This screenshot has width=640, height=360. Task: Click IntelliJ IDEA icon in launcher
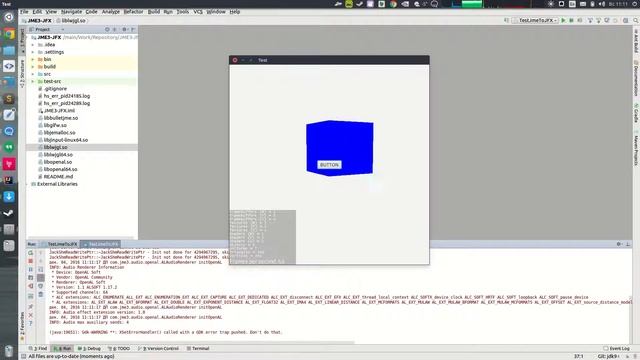click(9, 180)
